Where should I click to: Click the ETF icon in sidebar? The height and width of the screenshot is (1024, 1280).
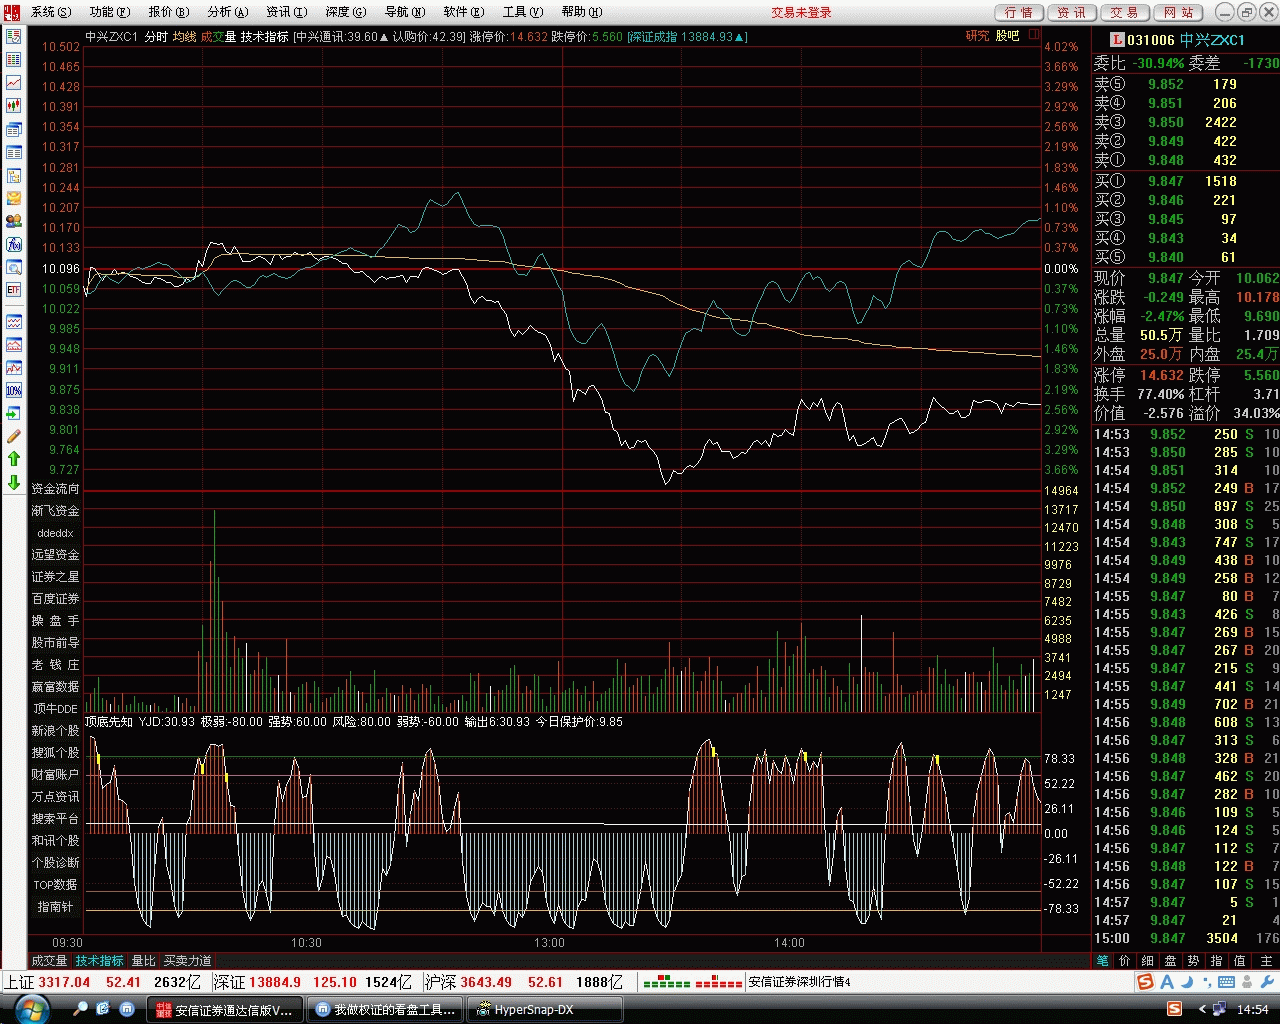click(x=14, y=290)
